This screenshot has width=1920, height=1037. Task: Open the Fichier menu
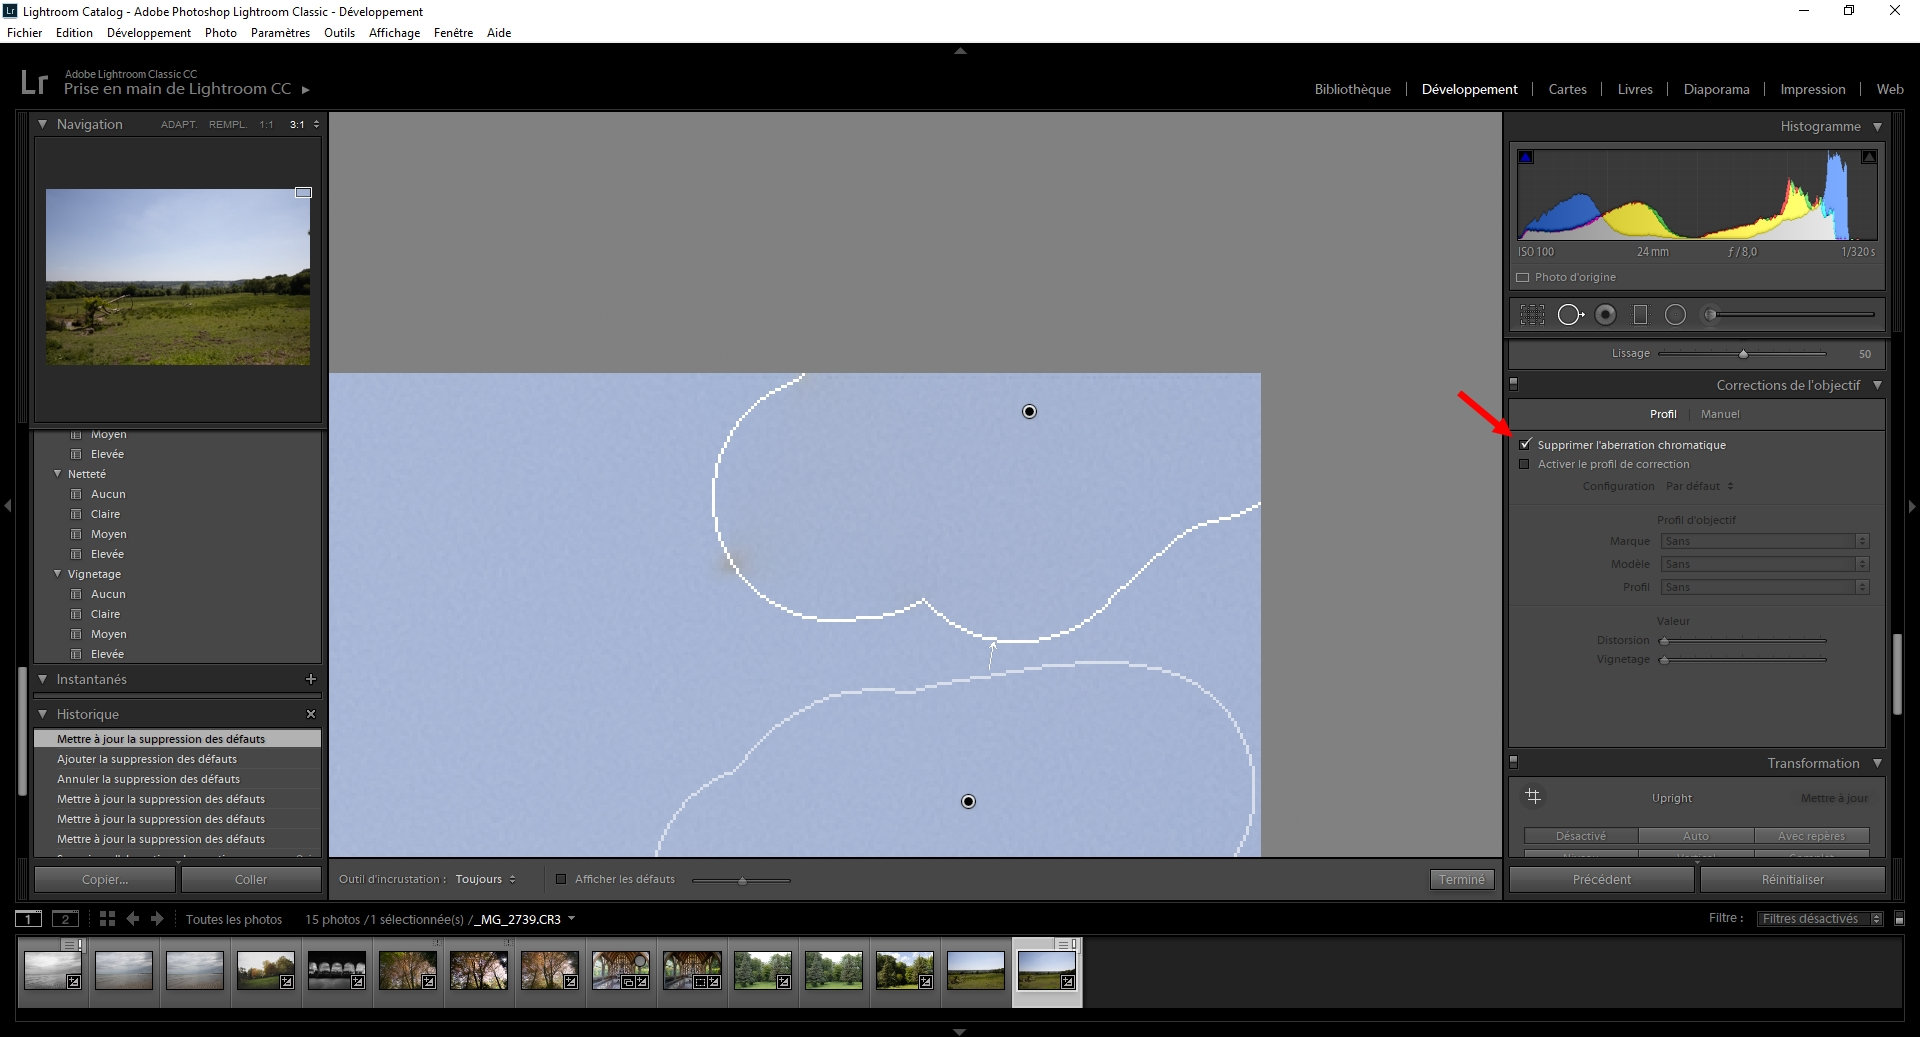(24, 33)
